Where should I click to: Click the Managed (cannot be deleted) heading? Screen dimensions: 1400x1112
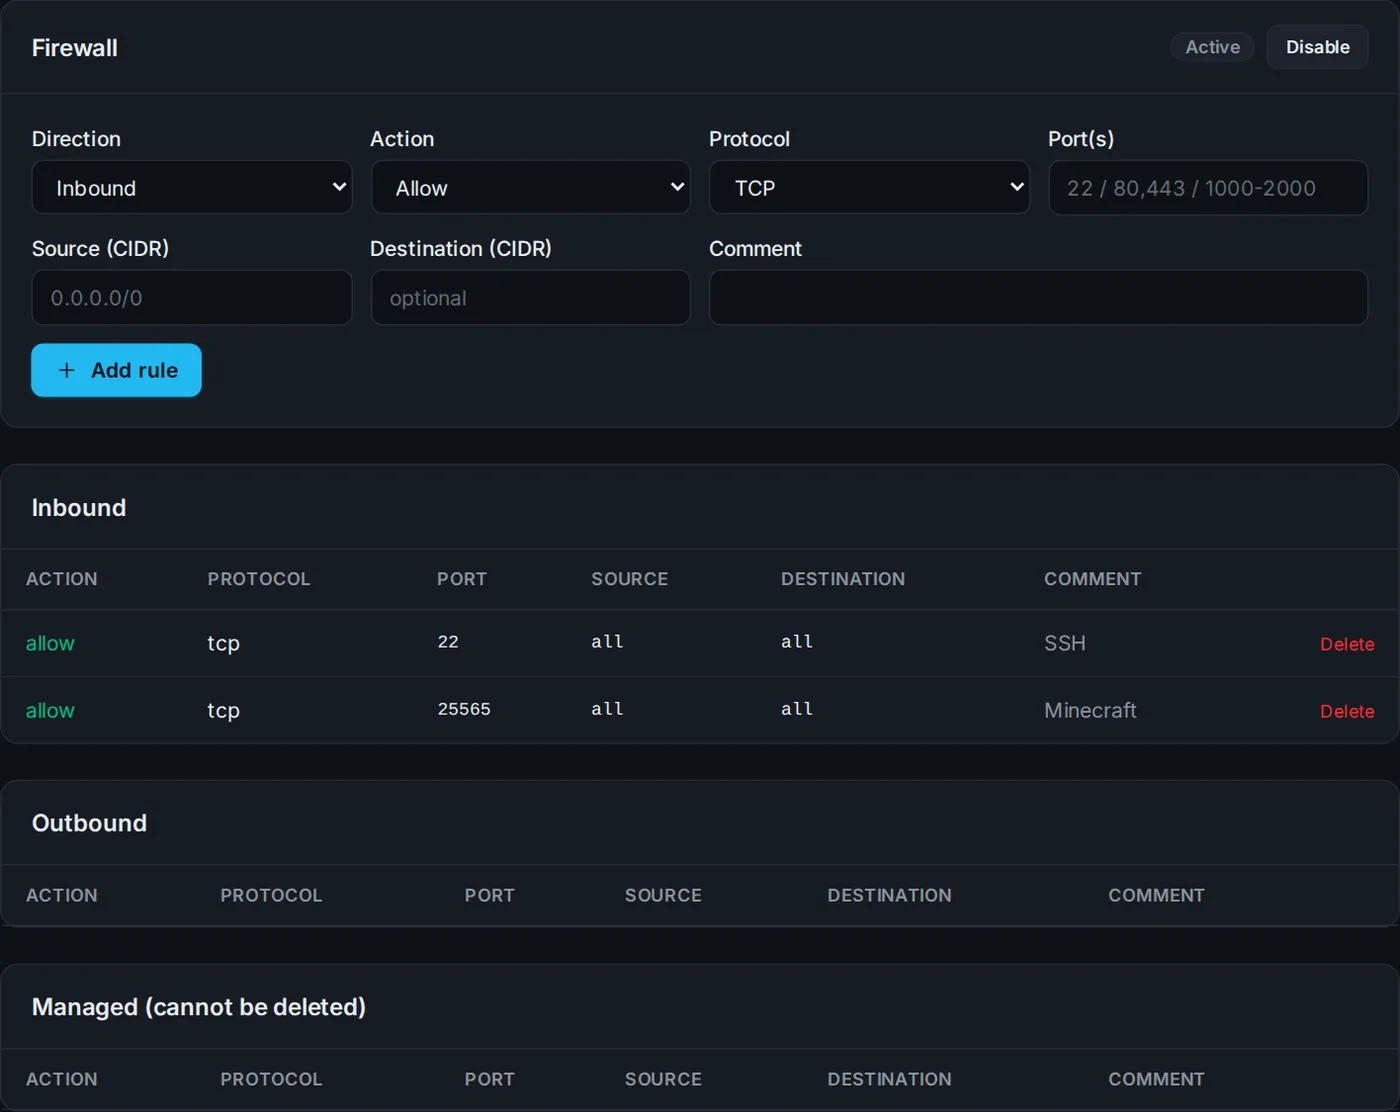point(199,1007)
